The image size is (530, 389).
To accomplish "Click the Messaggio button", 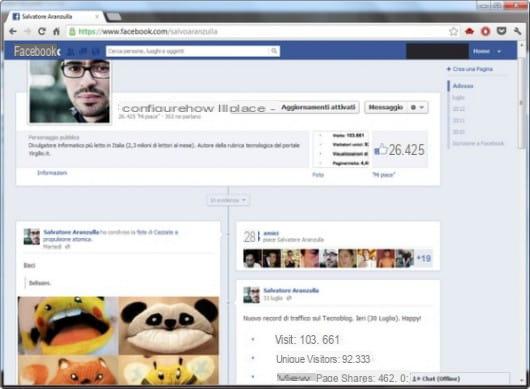I will coord(386,107).
